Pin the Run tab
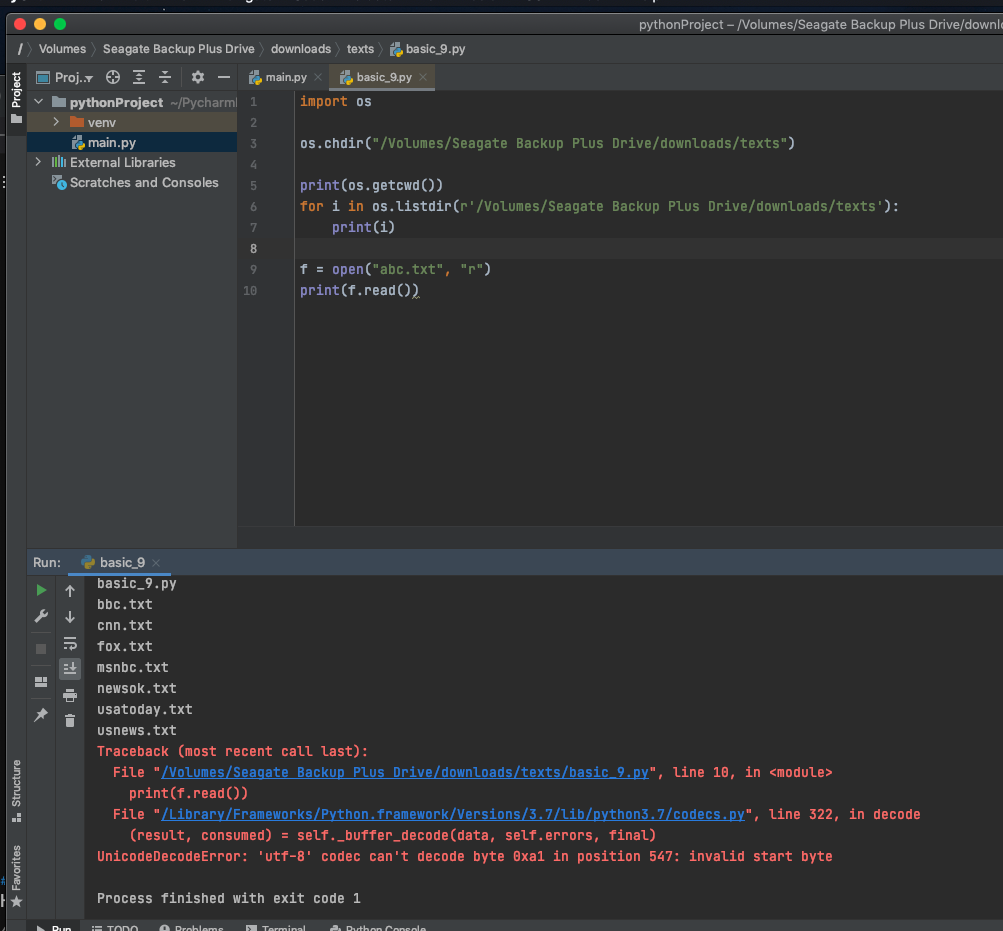The height and width of the screenshot is (931, 1003). click(x=41, y=715)
